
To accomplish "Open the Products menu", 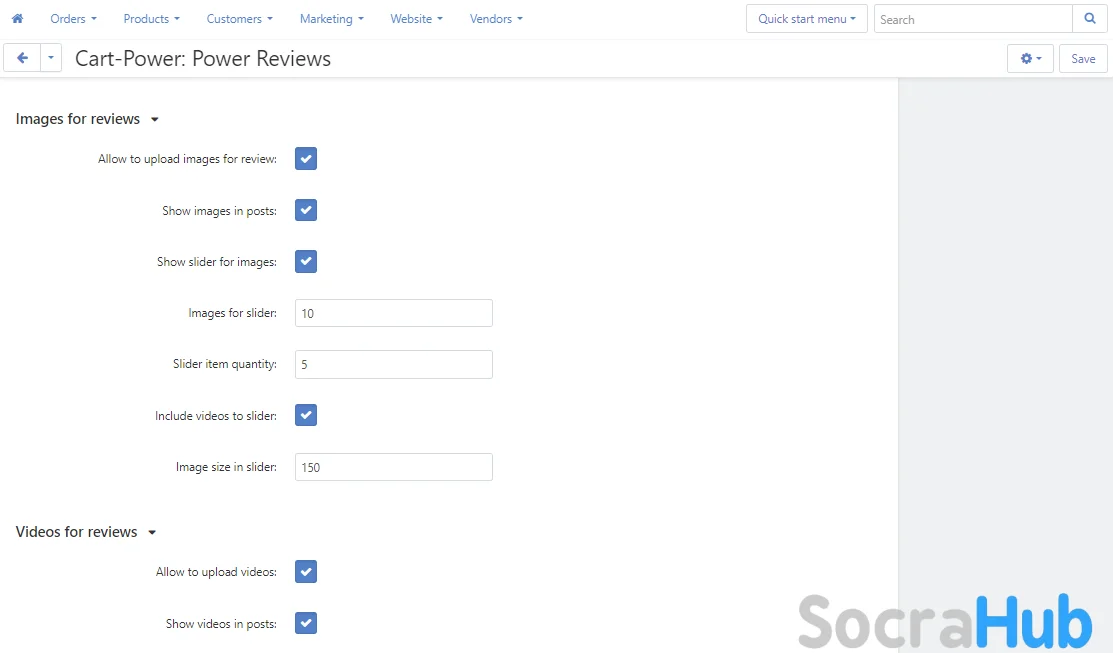I will [151, 19].
